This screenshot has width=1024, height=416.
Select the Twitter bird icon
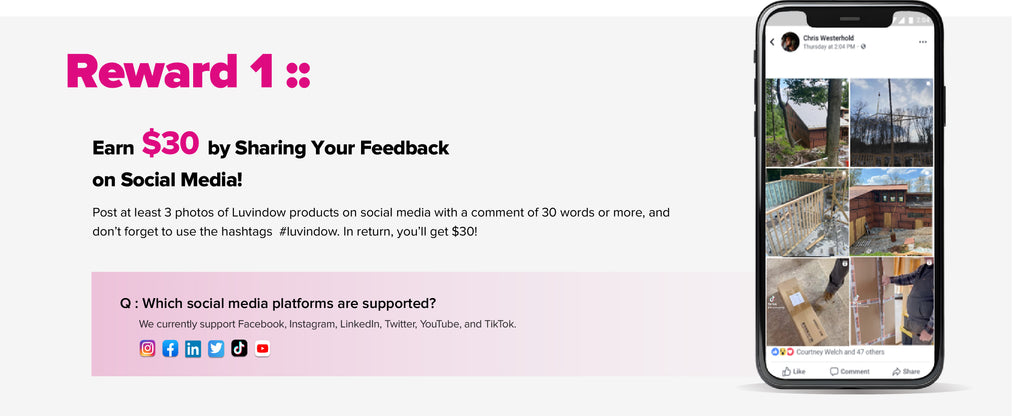[216, 349]
